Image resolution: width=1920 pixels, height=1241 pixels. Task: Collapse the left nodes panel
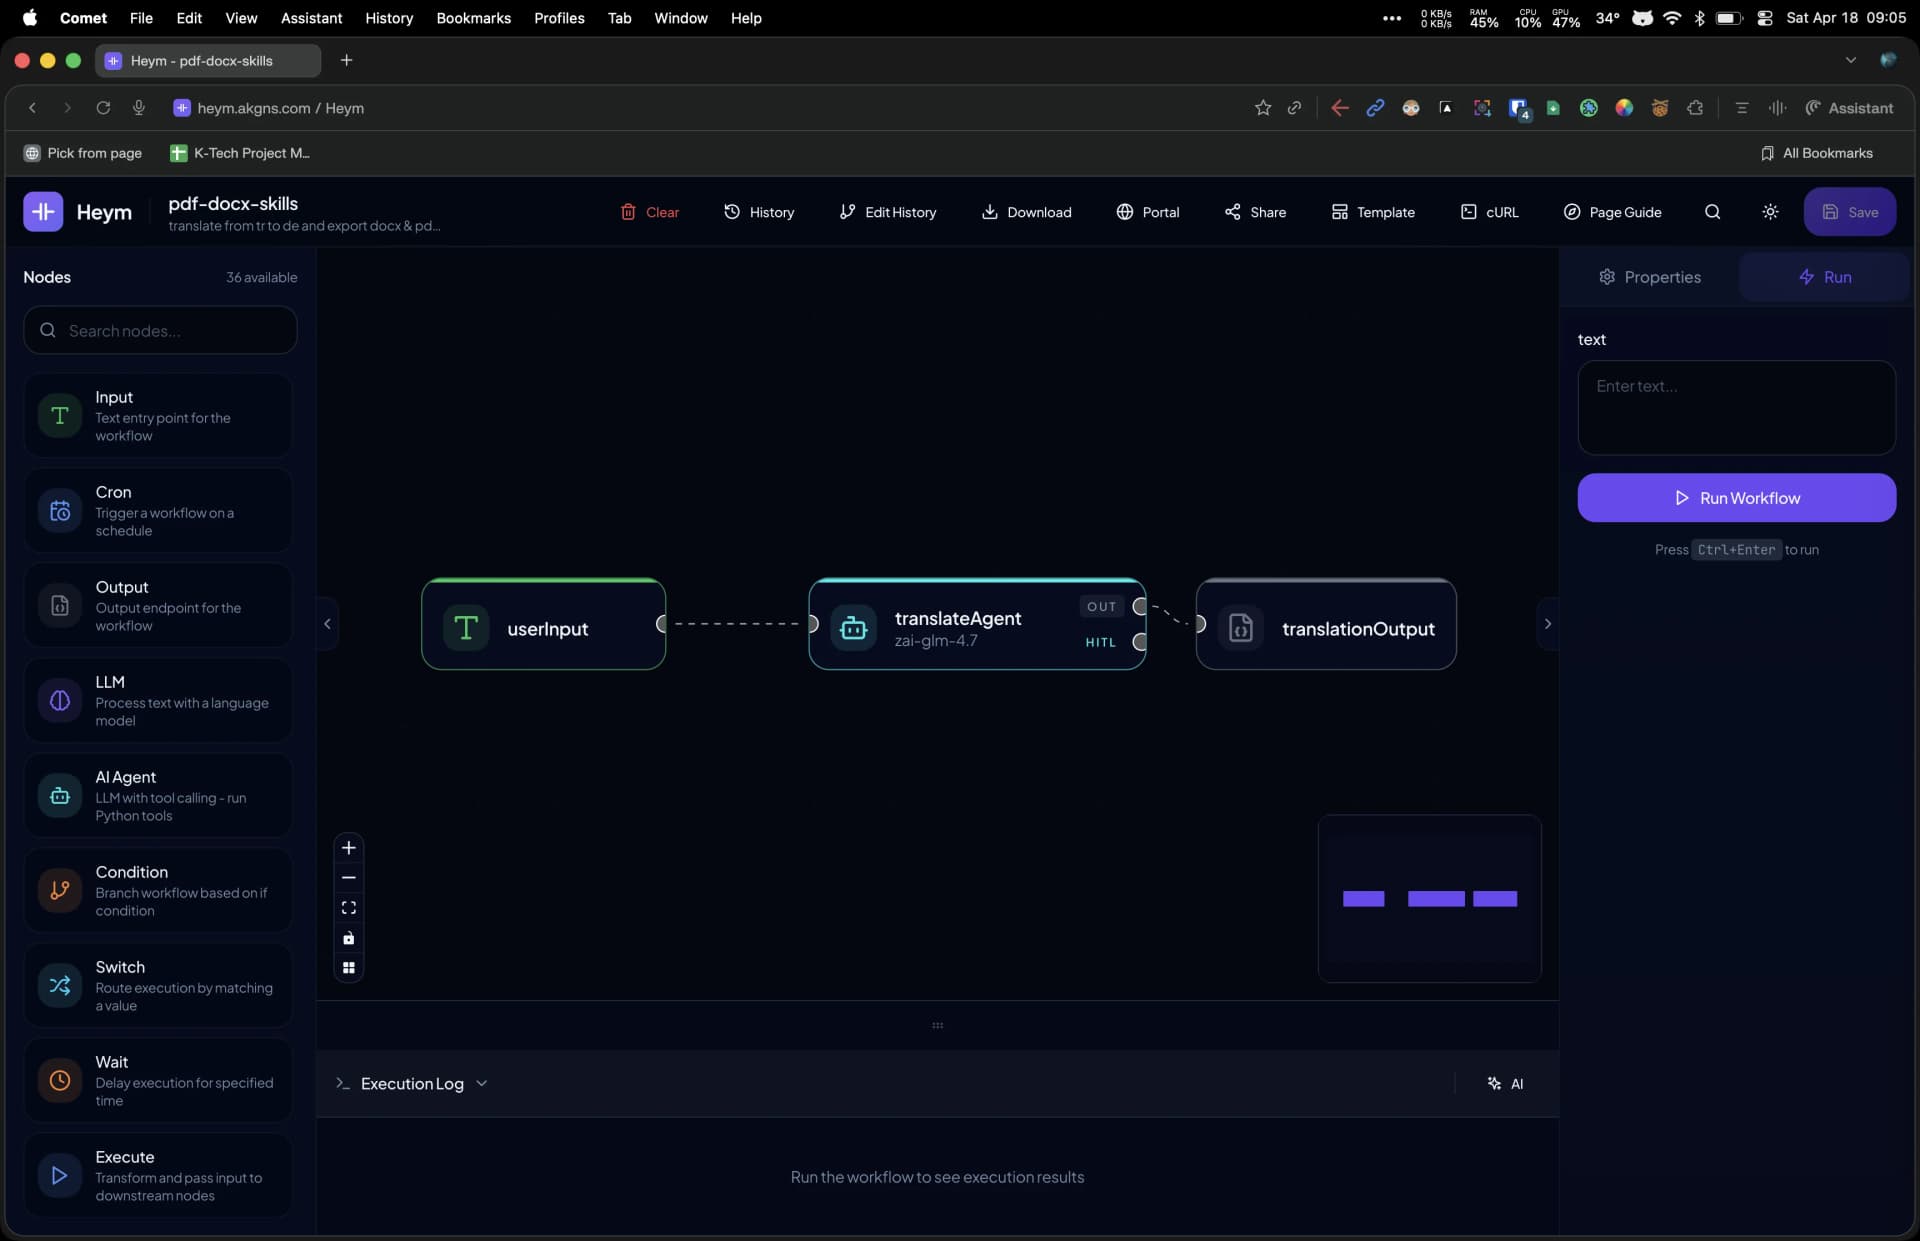point(328,623)
